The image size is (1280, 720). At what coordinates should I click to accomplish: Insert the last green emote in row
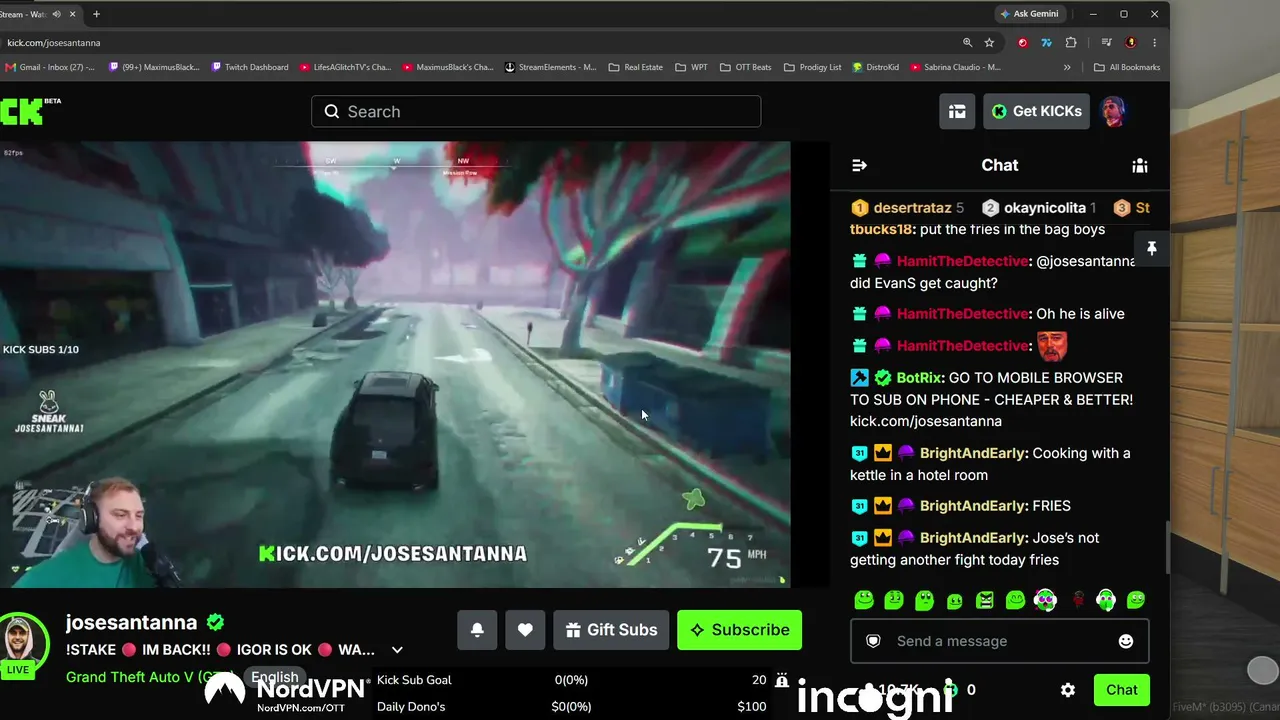coord(1136,600)
